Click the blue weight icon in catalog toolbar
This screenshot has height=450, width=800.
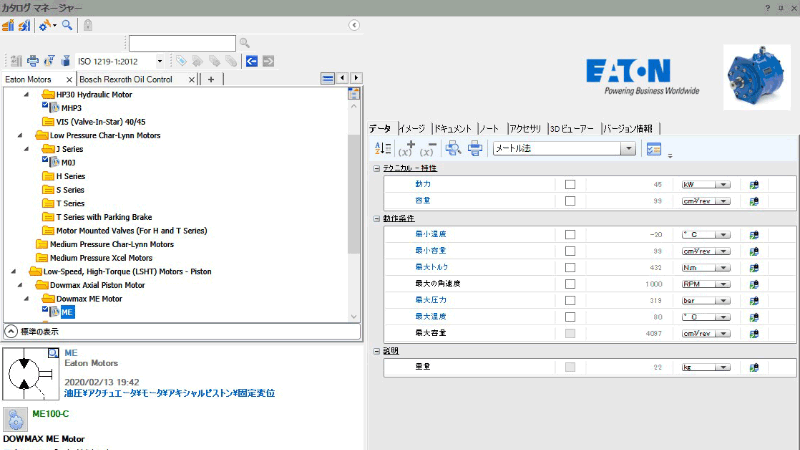pos(65,61)
